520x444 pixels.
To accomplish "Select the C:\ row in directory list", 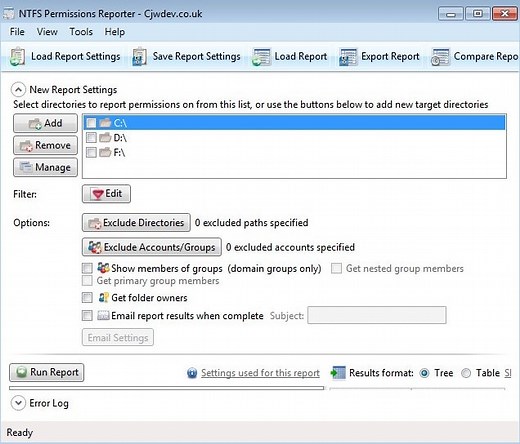I will 294,123.
